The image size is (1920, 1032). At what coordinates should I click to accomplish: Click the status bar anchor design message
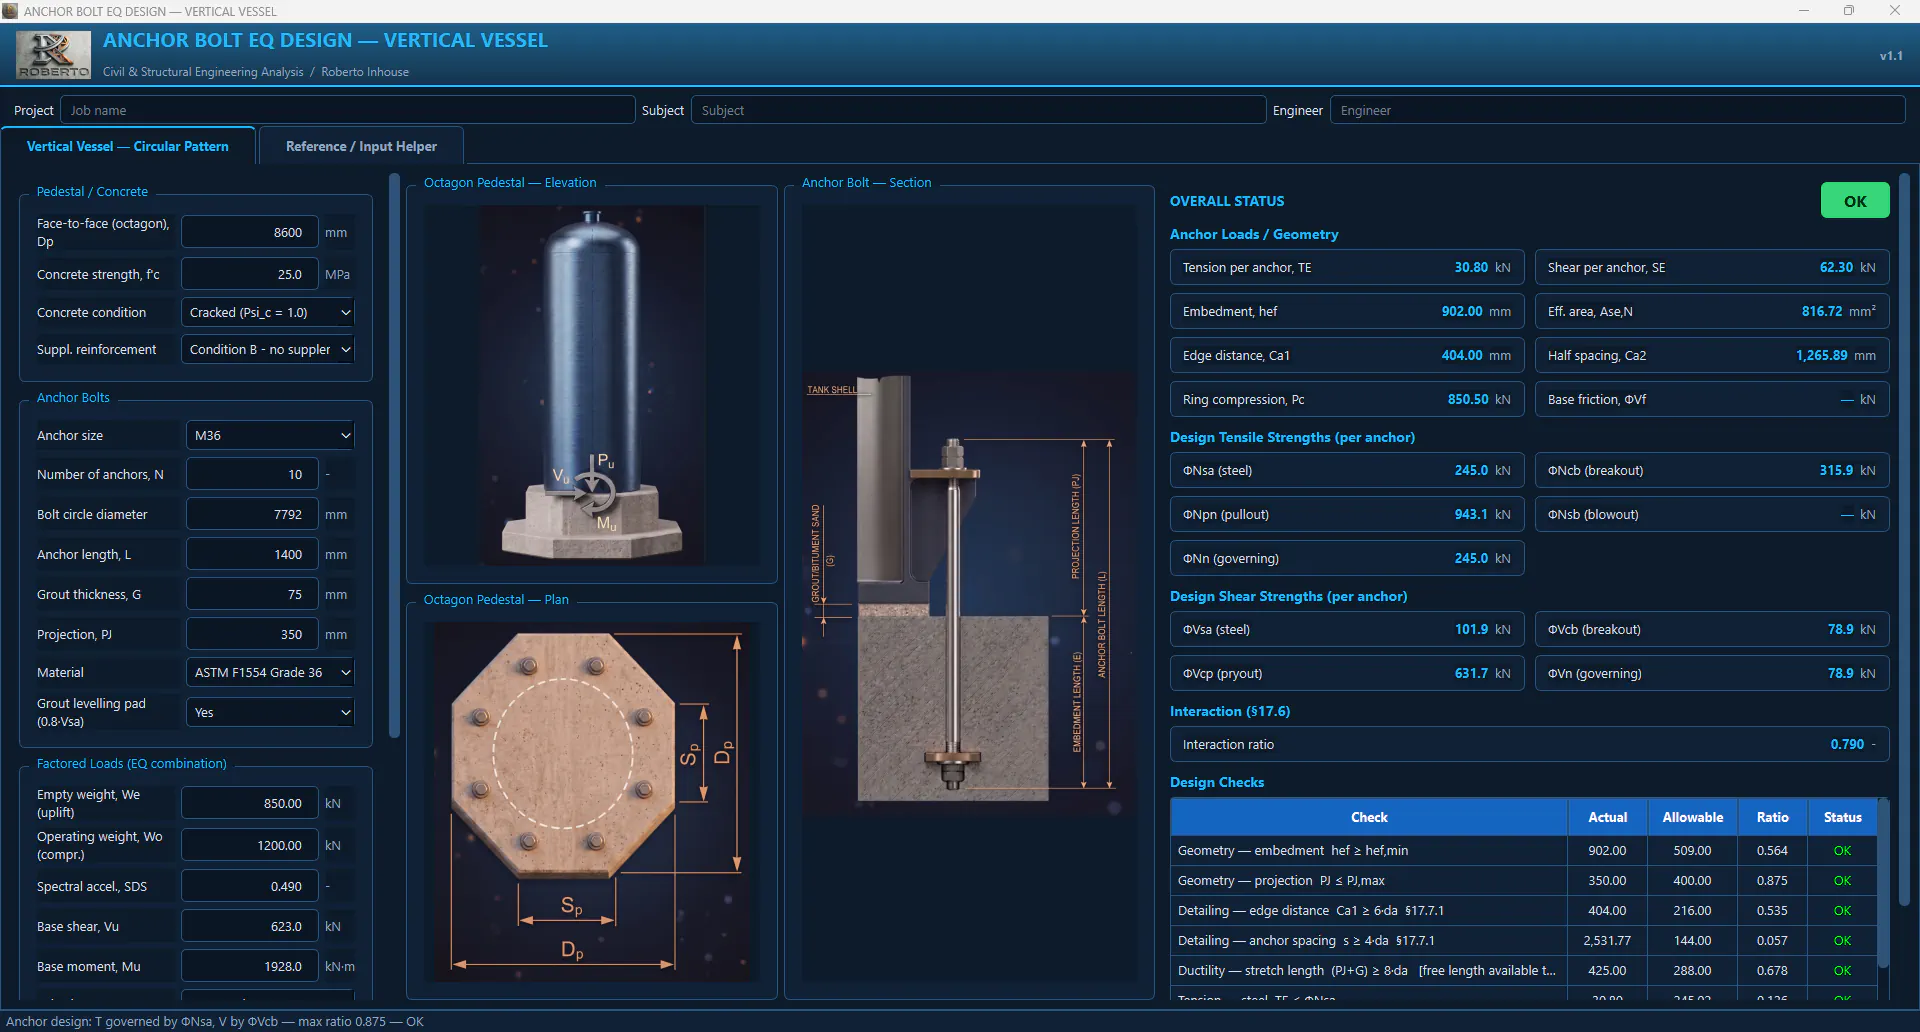[215, 1021]
